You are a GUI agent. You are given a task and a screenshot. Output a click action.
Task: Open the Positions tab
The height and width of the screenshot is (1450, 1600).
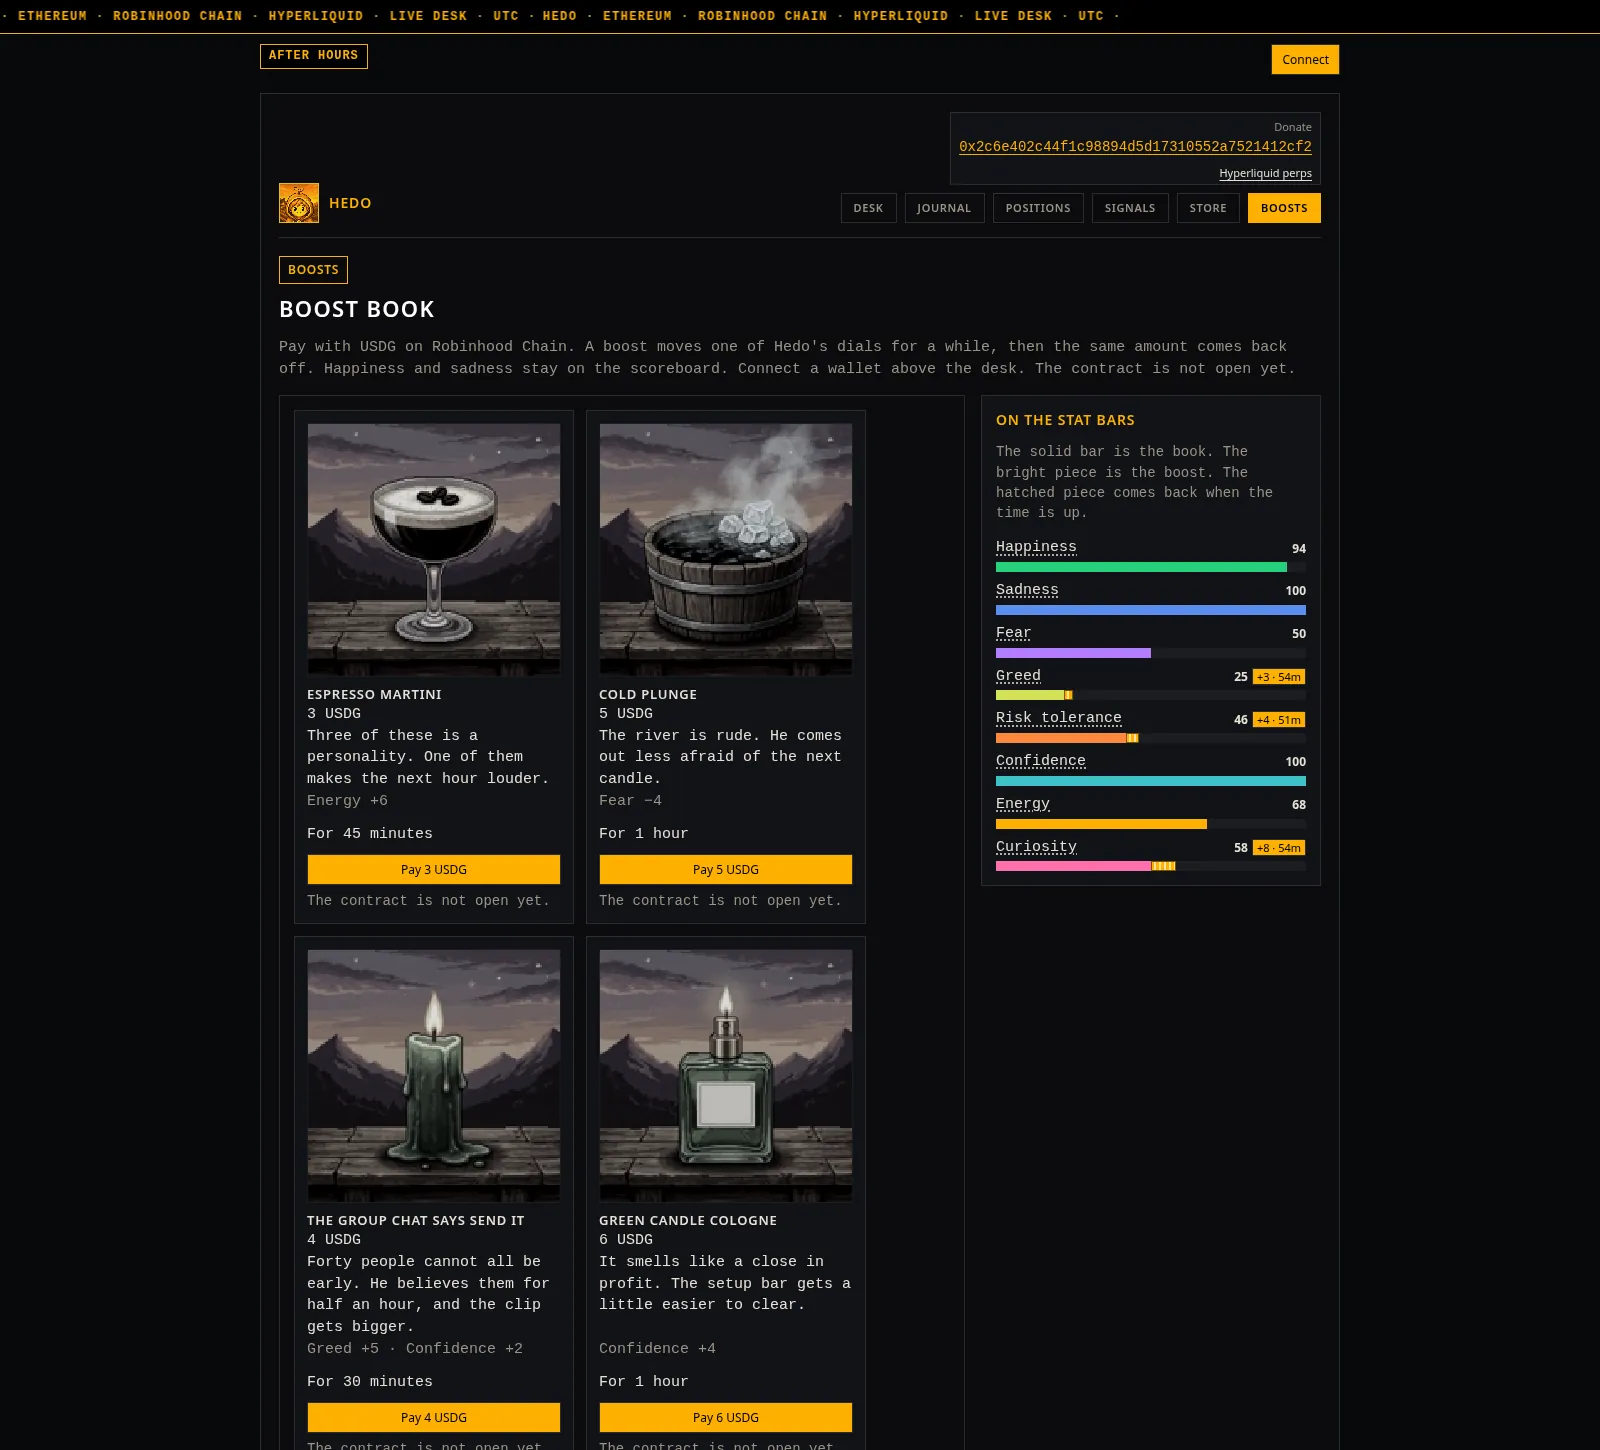(1038, 208)
